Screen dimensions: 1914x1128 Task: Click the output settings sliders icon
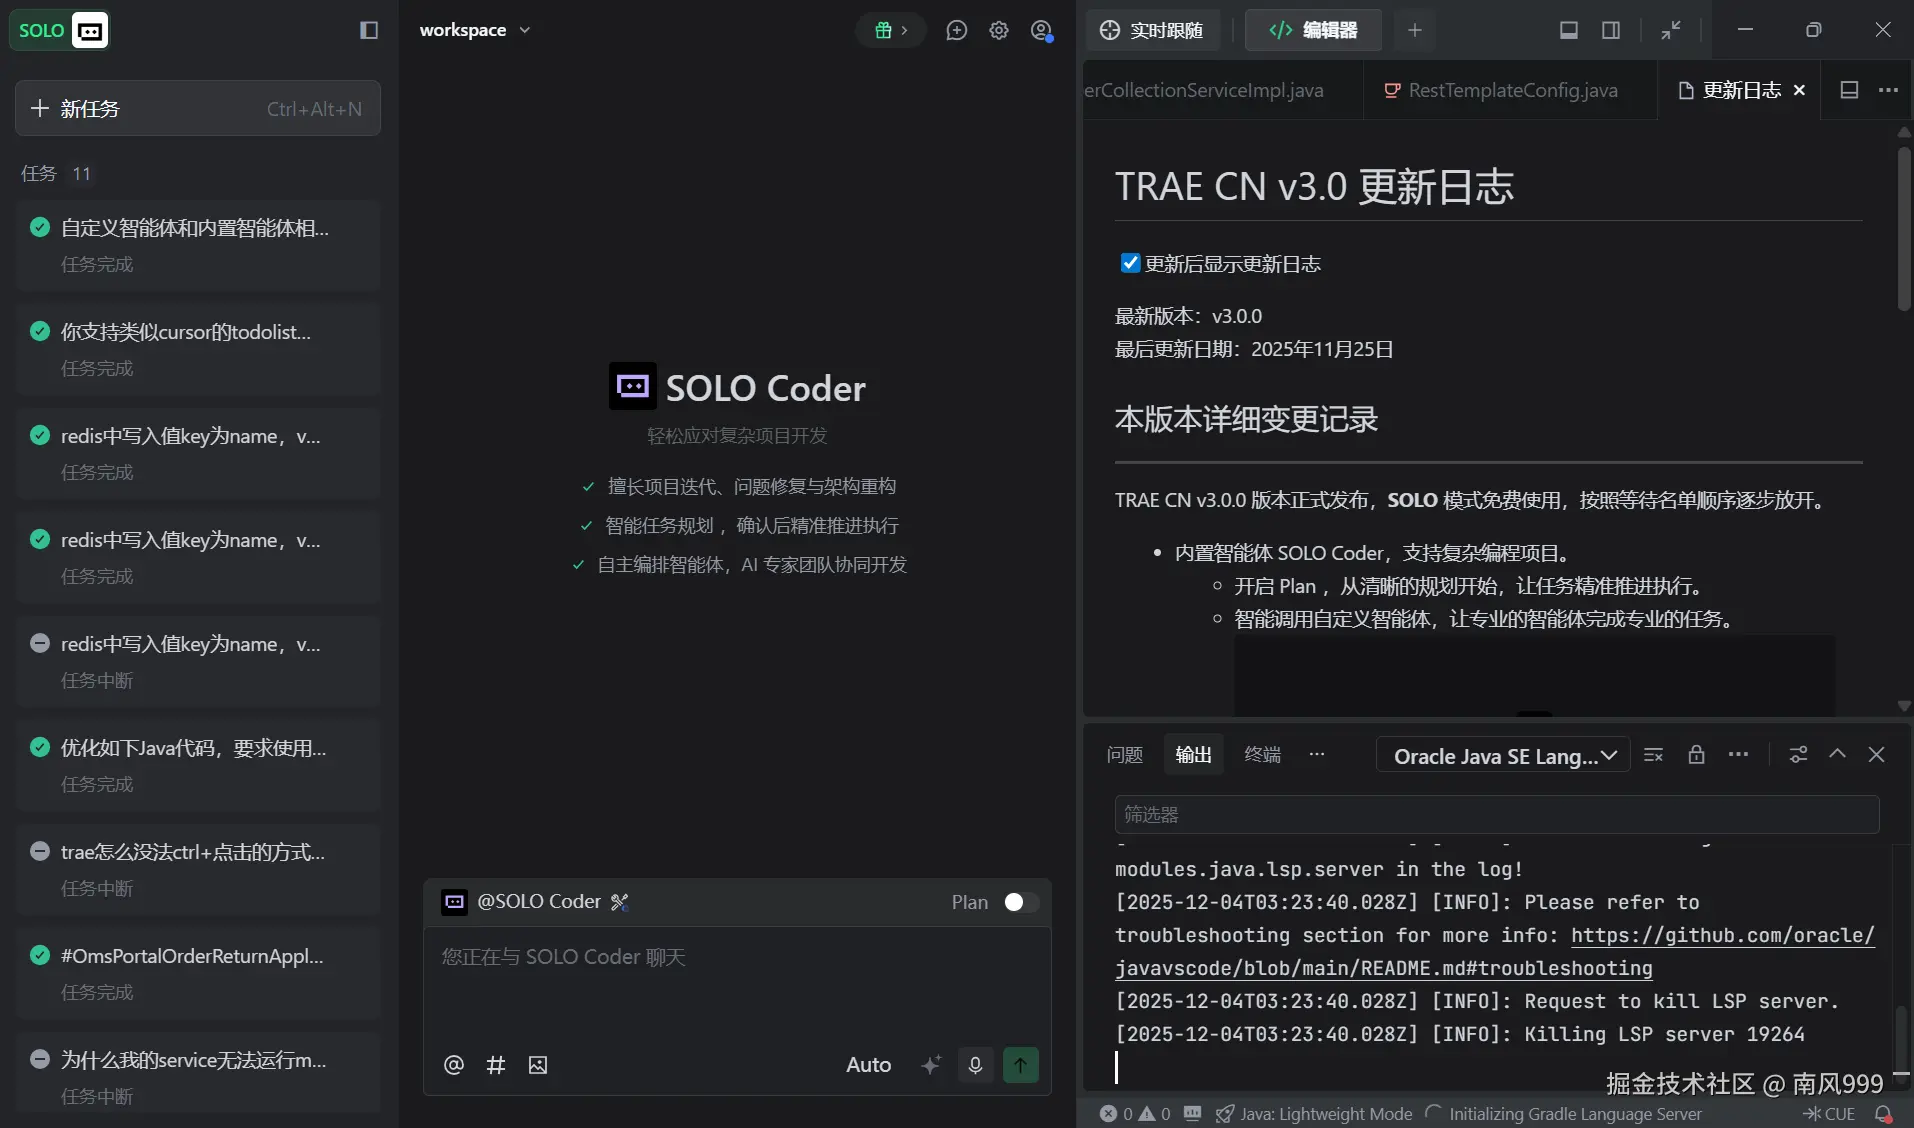coord(1798,755)
